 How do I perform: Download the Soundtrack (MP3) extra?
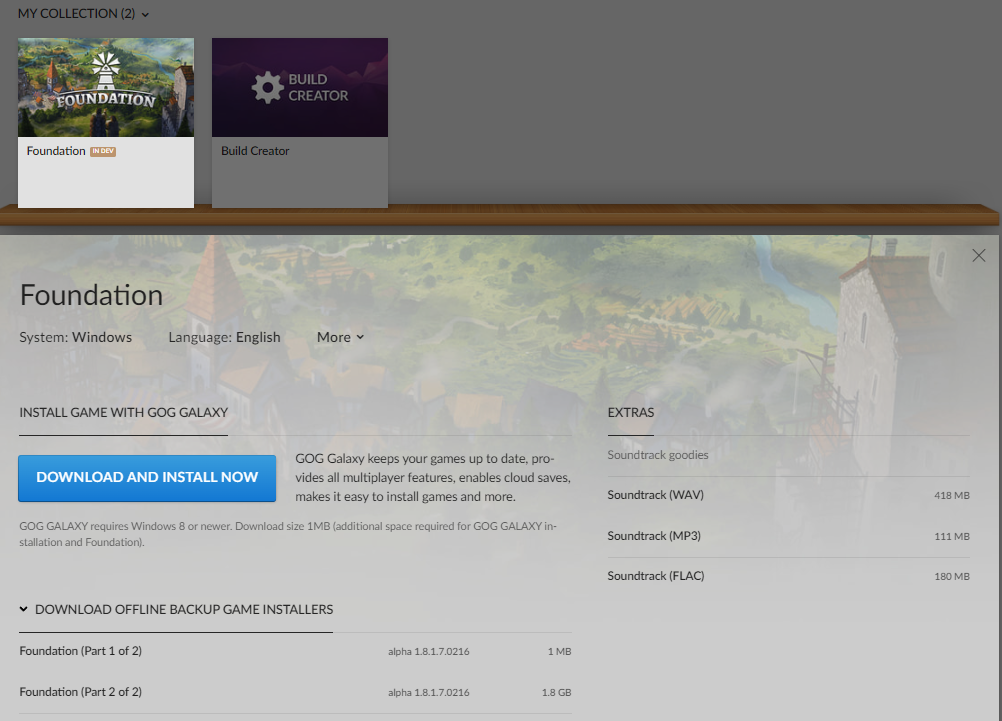pos(789,536)
